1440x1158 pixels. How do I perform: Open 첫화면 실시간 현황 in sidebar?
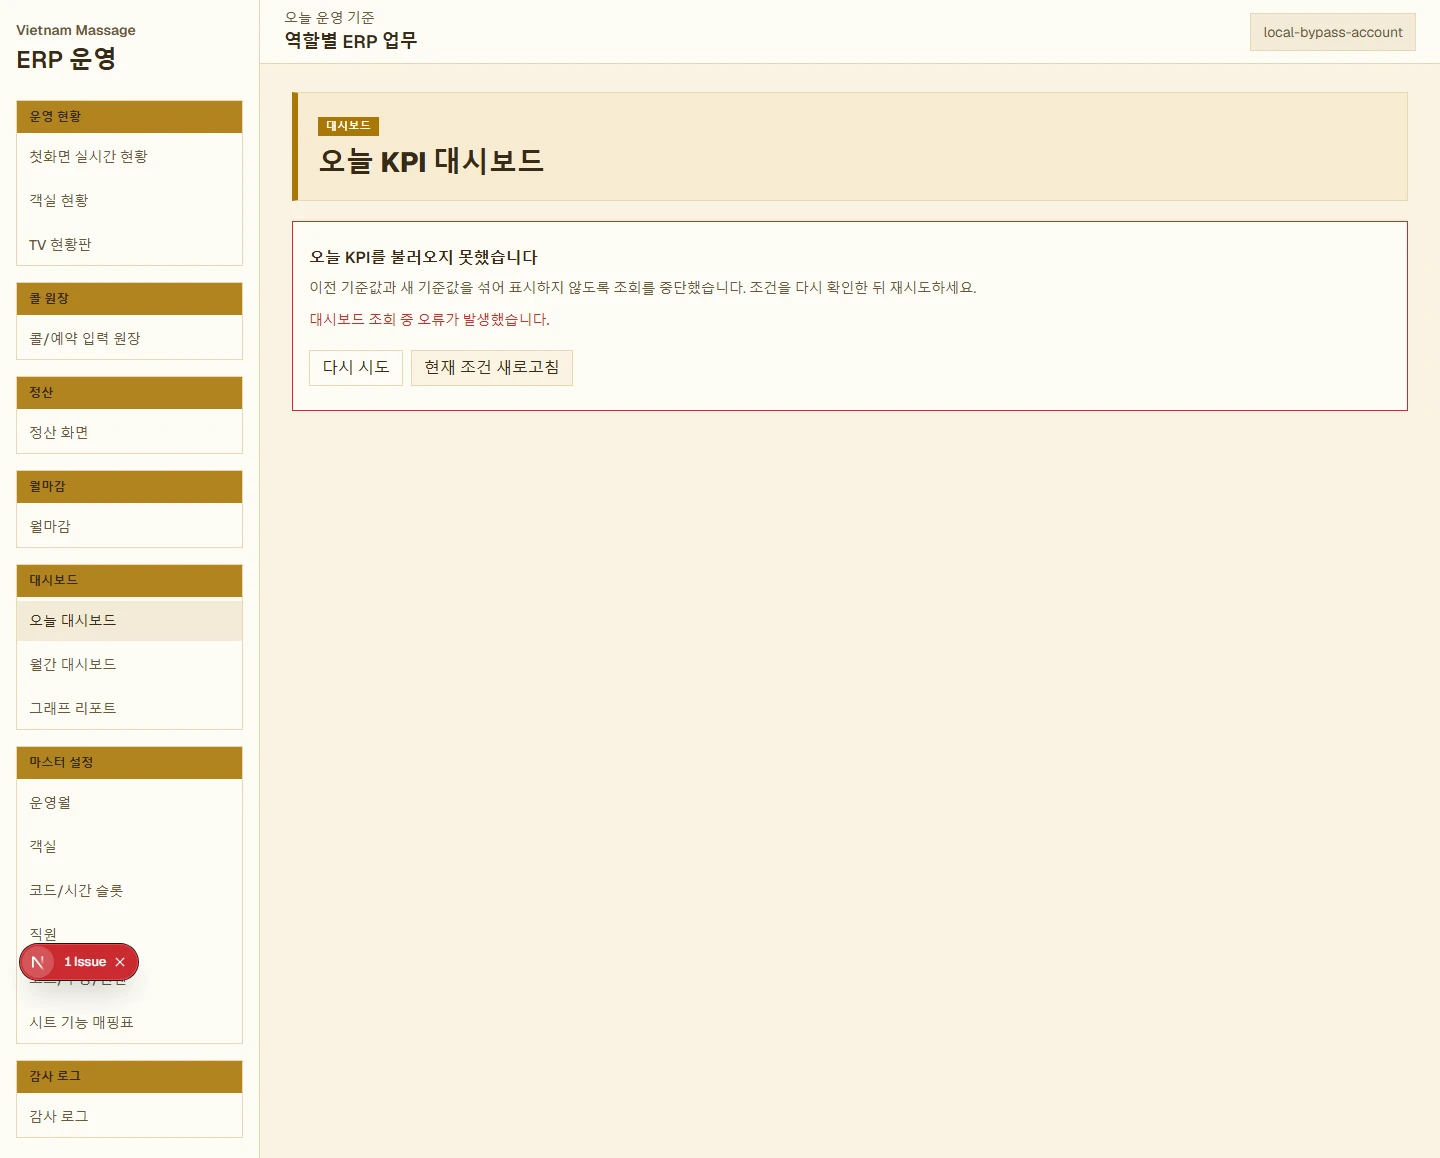129,156
